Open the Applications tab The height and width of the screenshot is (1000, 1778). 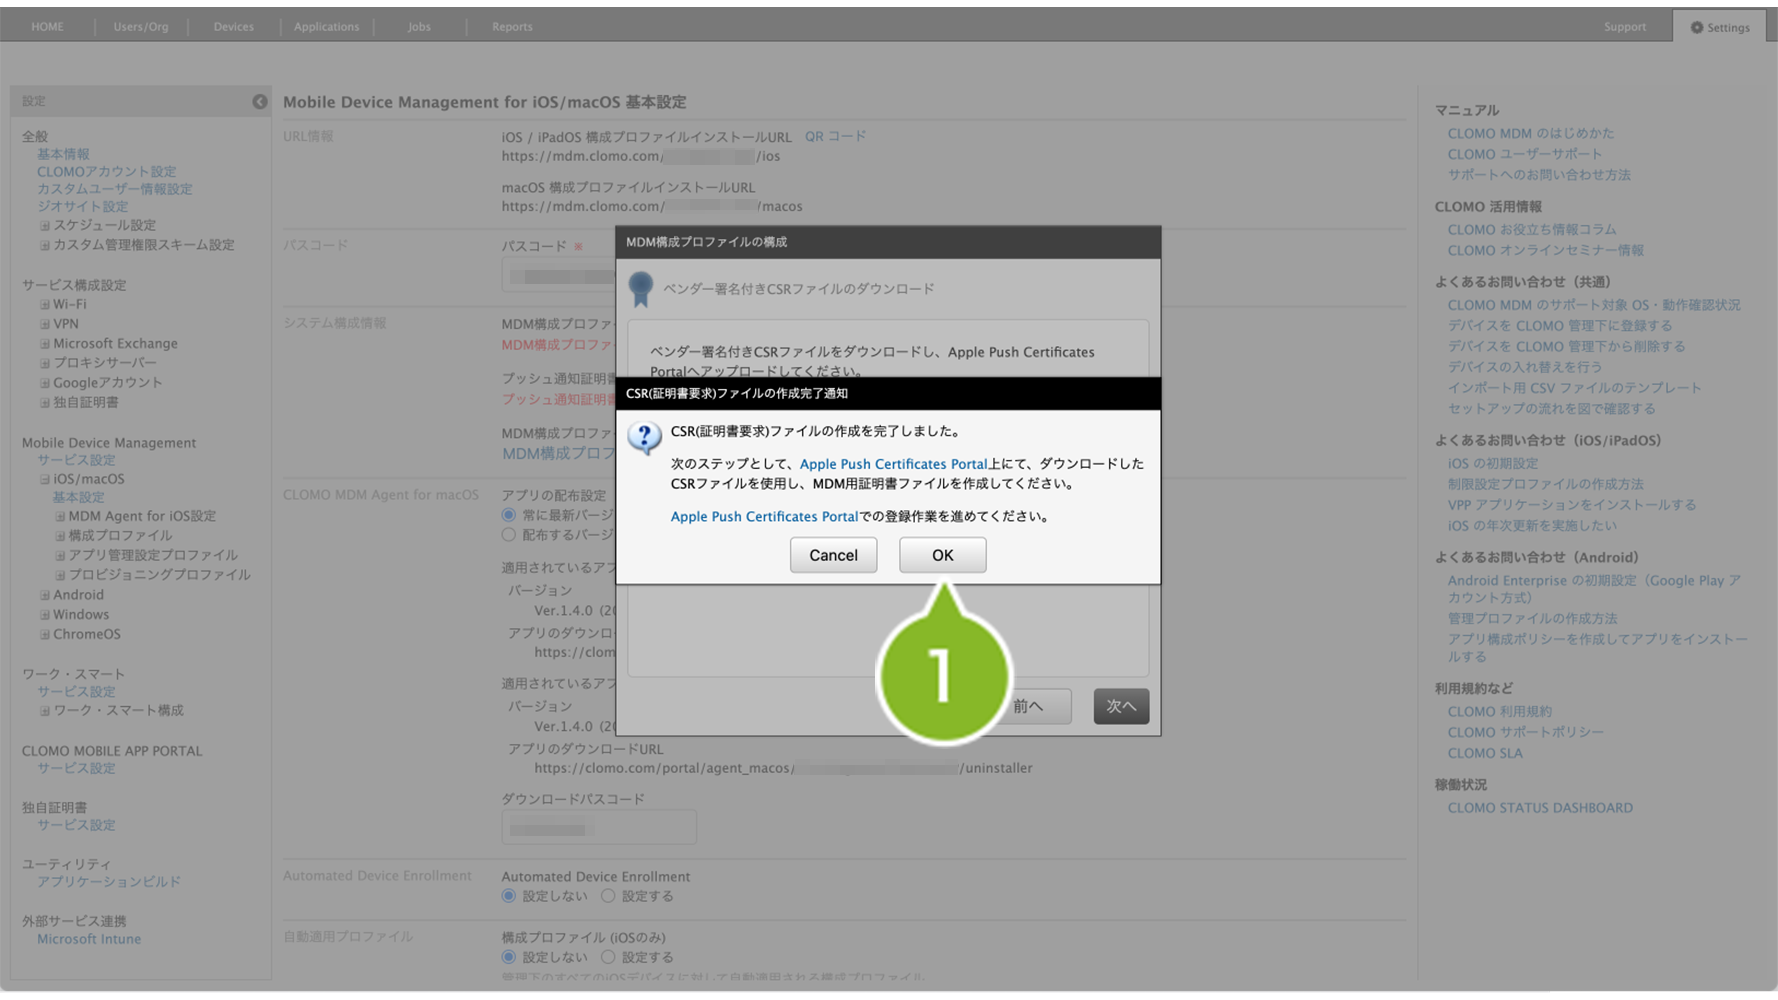(327, 27)
